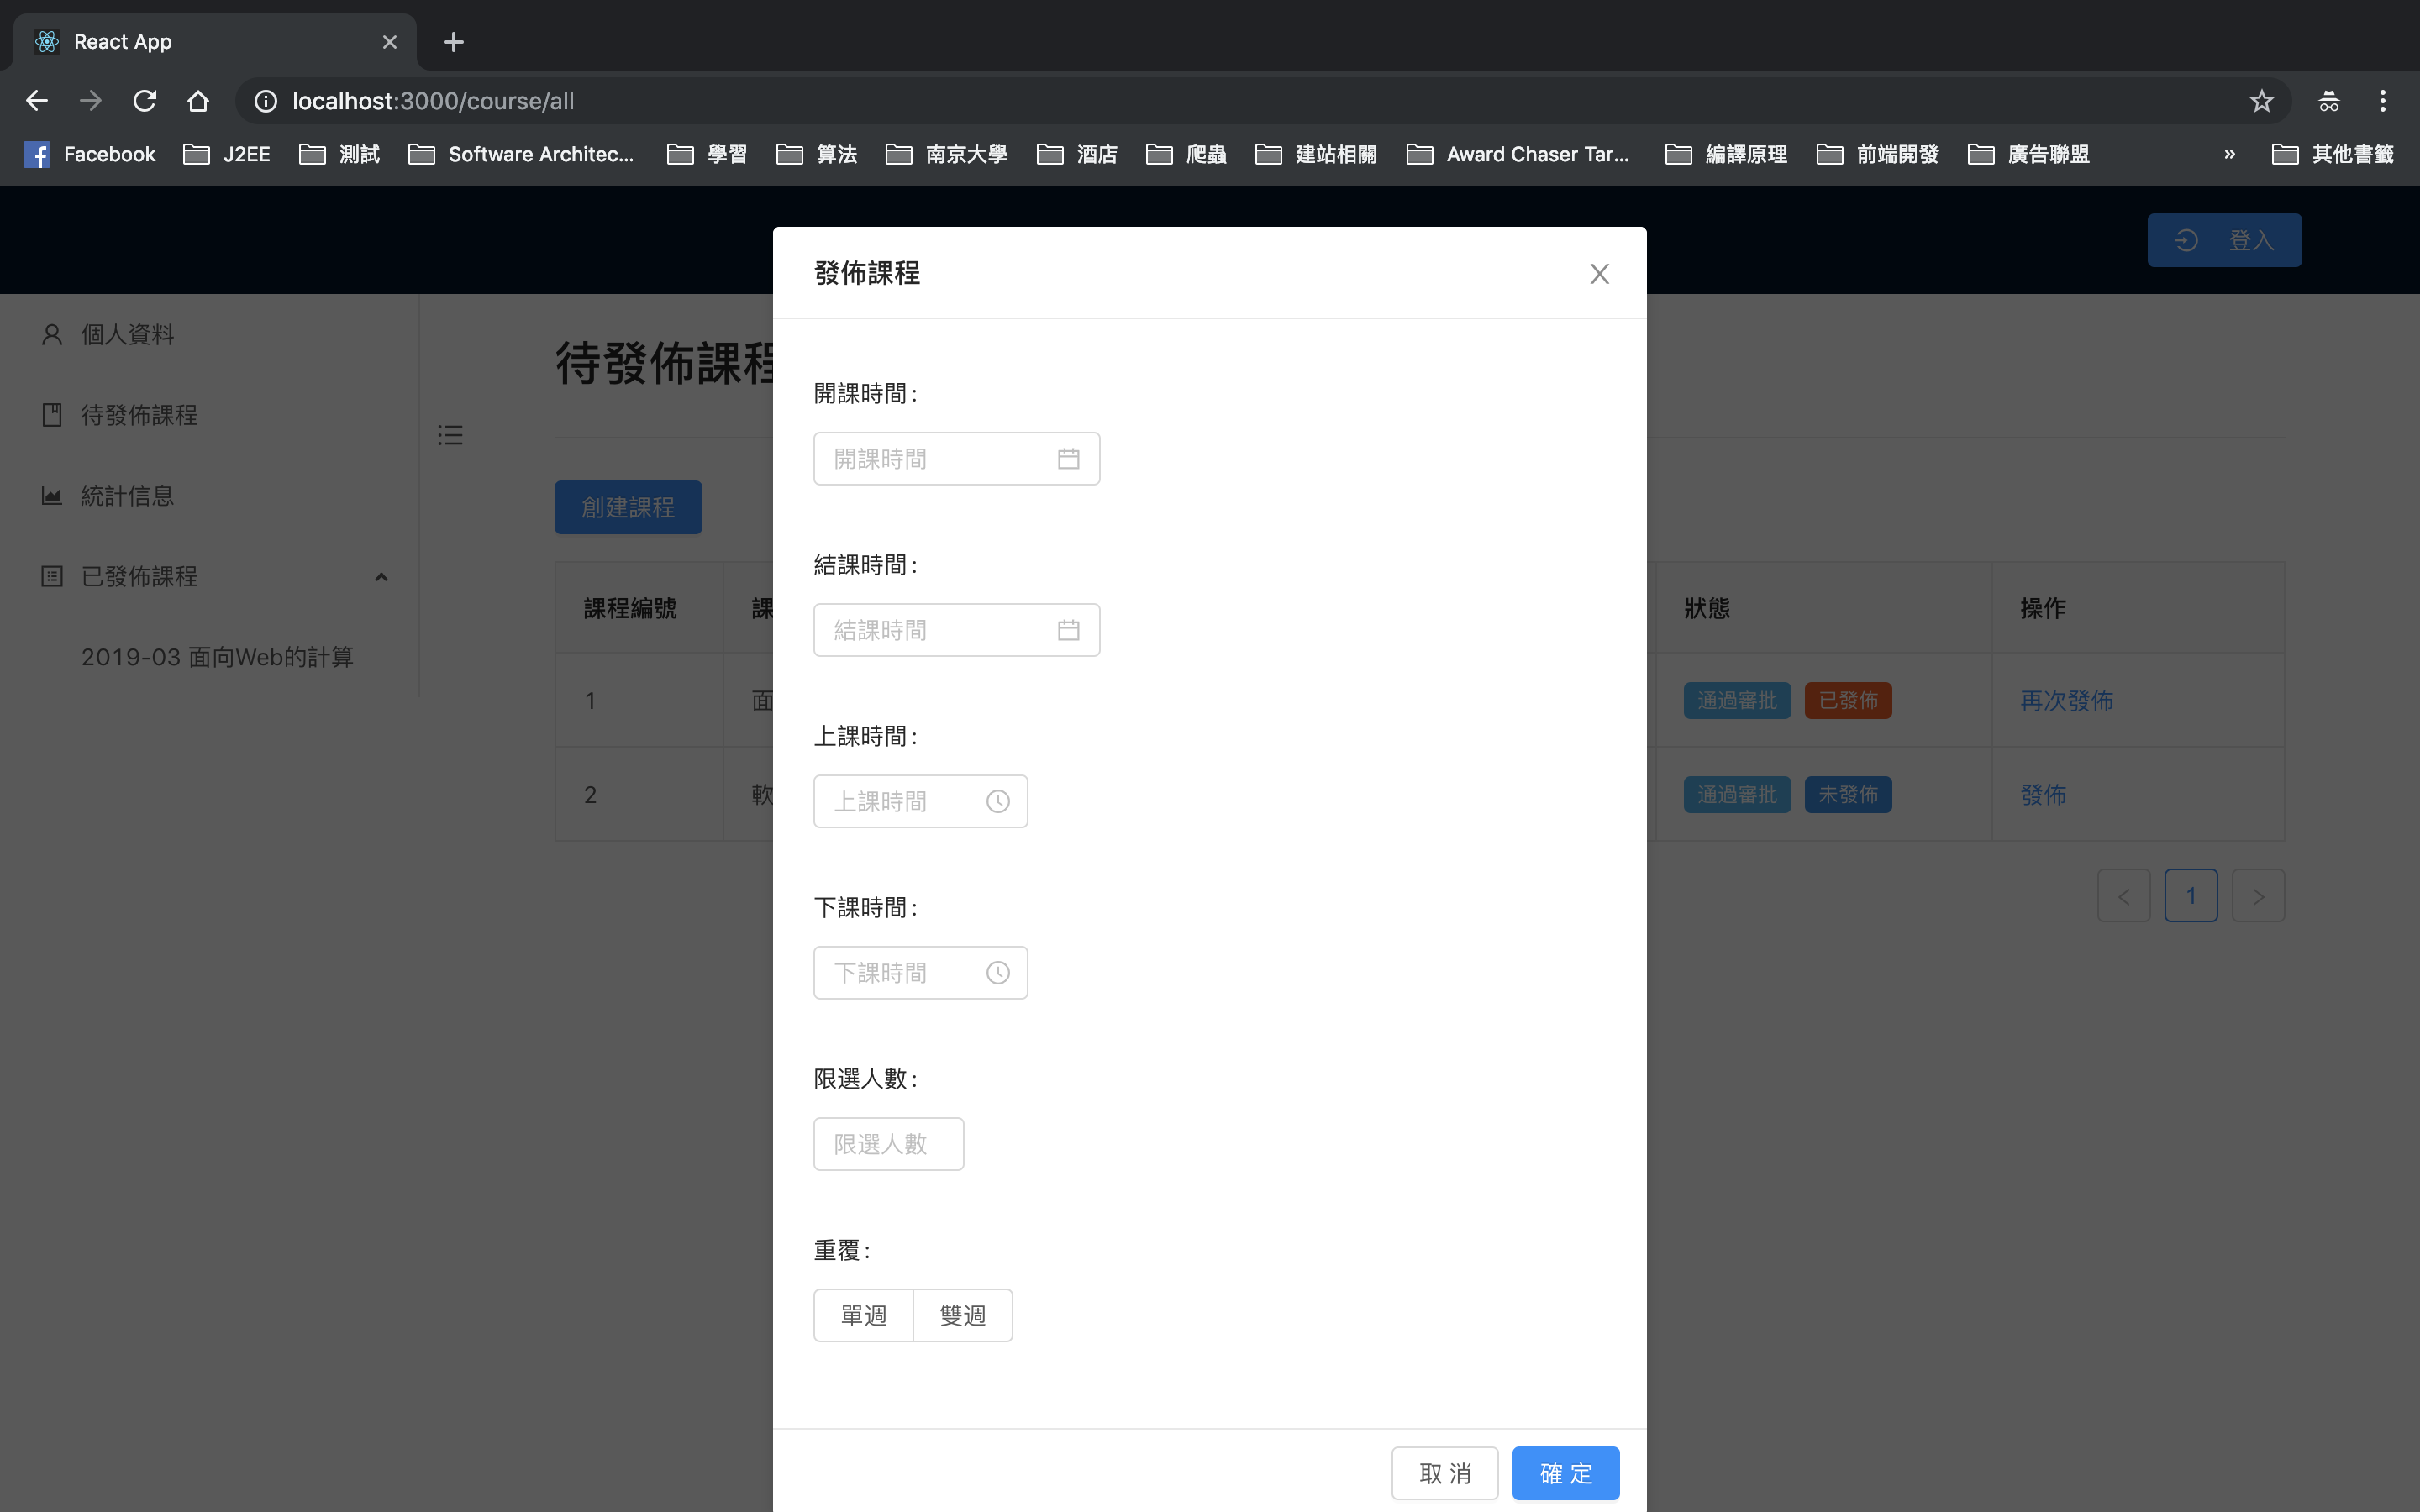Select the 雙週 repeat option
2420x1512 pixels.
point(962,1315)
